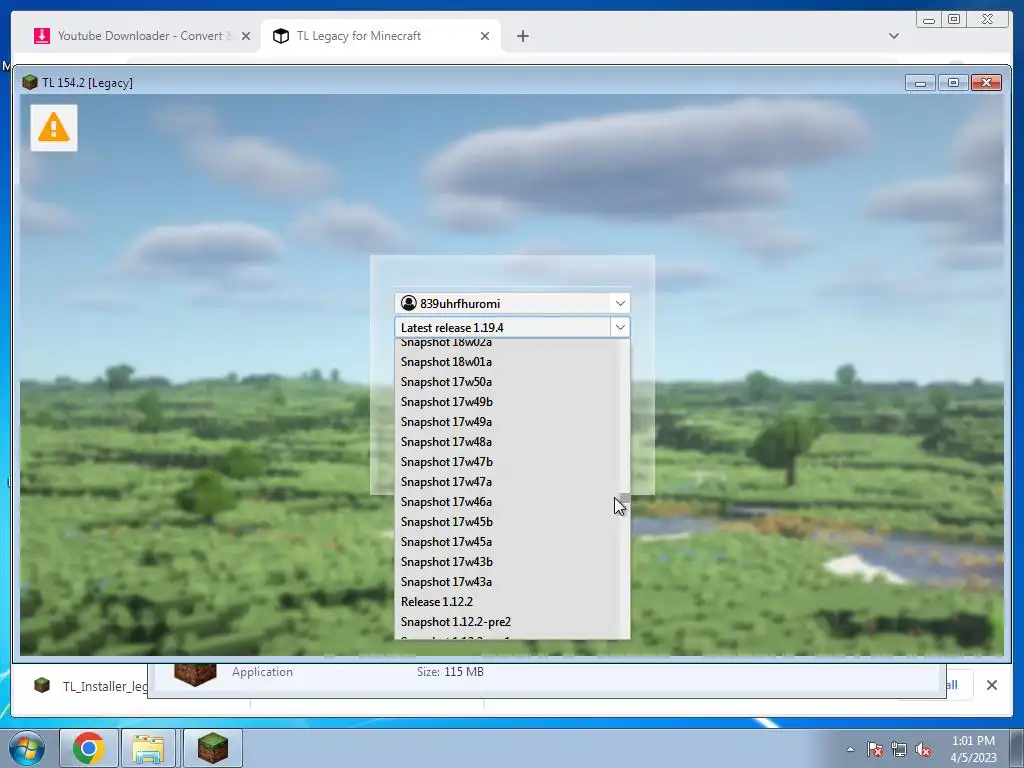
Task: Minimize the TL Legacy launcher window
Action: [920, 83]
